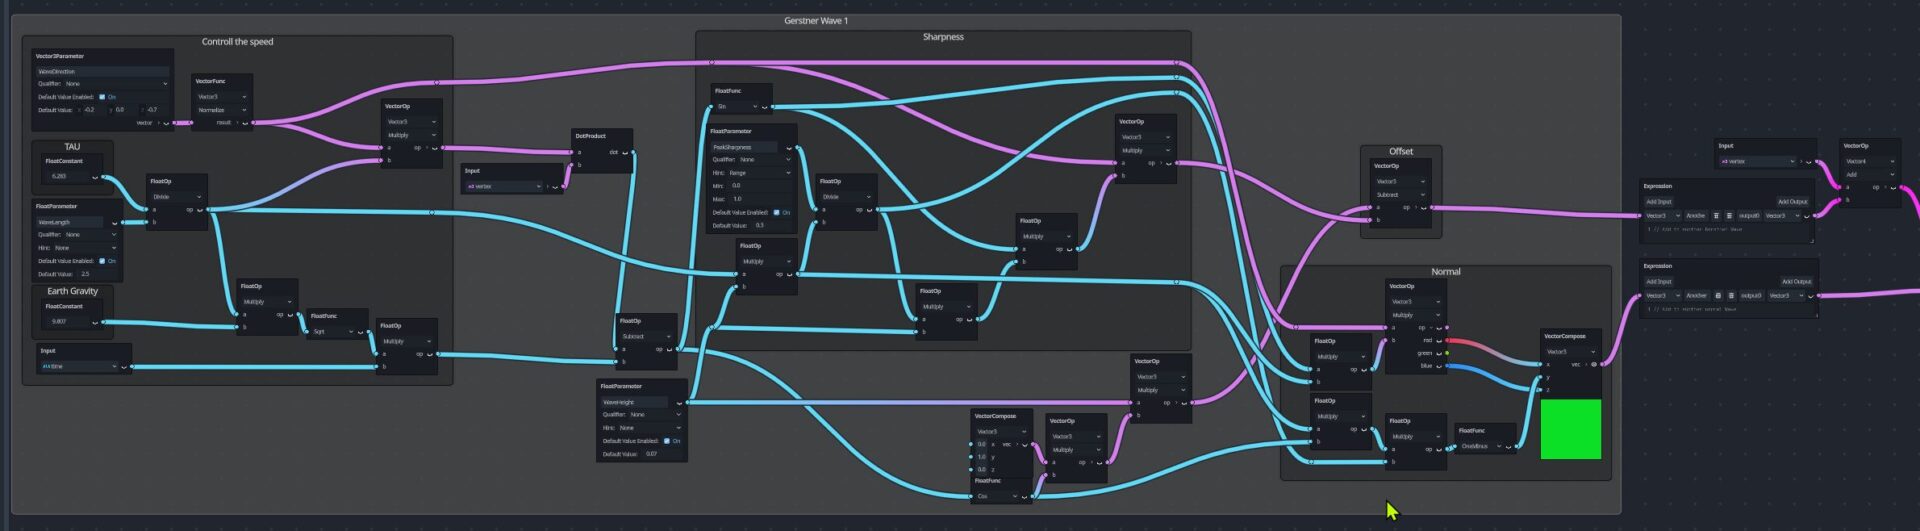Select the green preview thumbnail of VectorCompose
Screen dimensions: 1920x531
click(x=1571, y=429)
